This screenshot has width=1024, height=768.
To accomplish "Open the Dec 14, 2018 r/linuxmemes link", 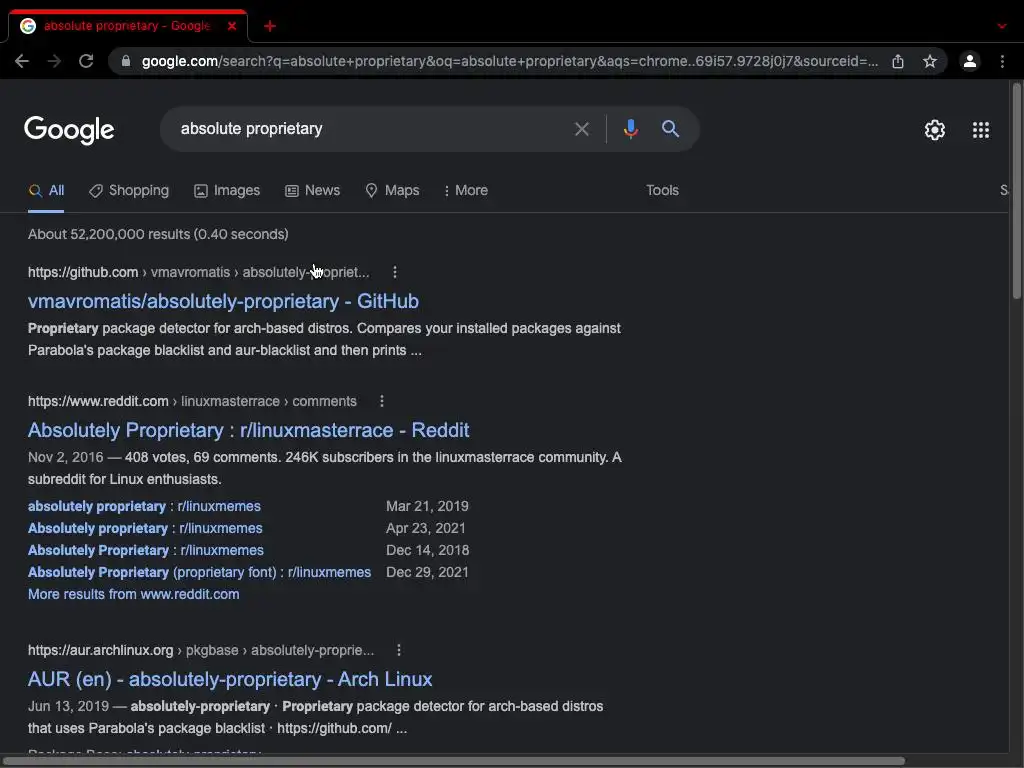I will coord(146,551).
